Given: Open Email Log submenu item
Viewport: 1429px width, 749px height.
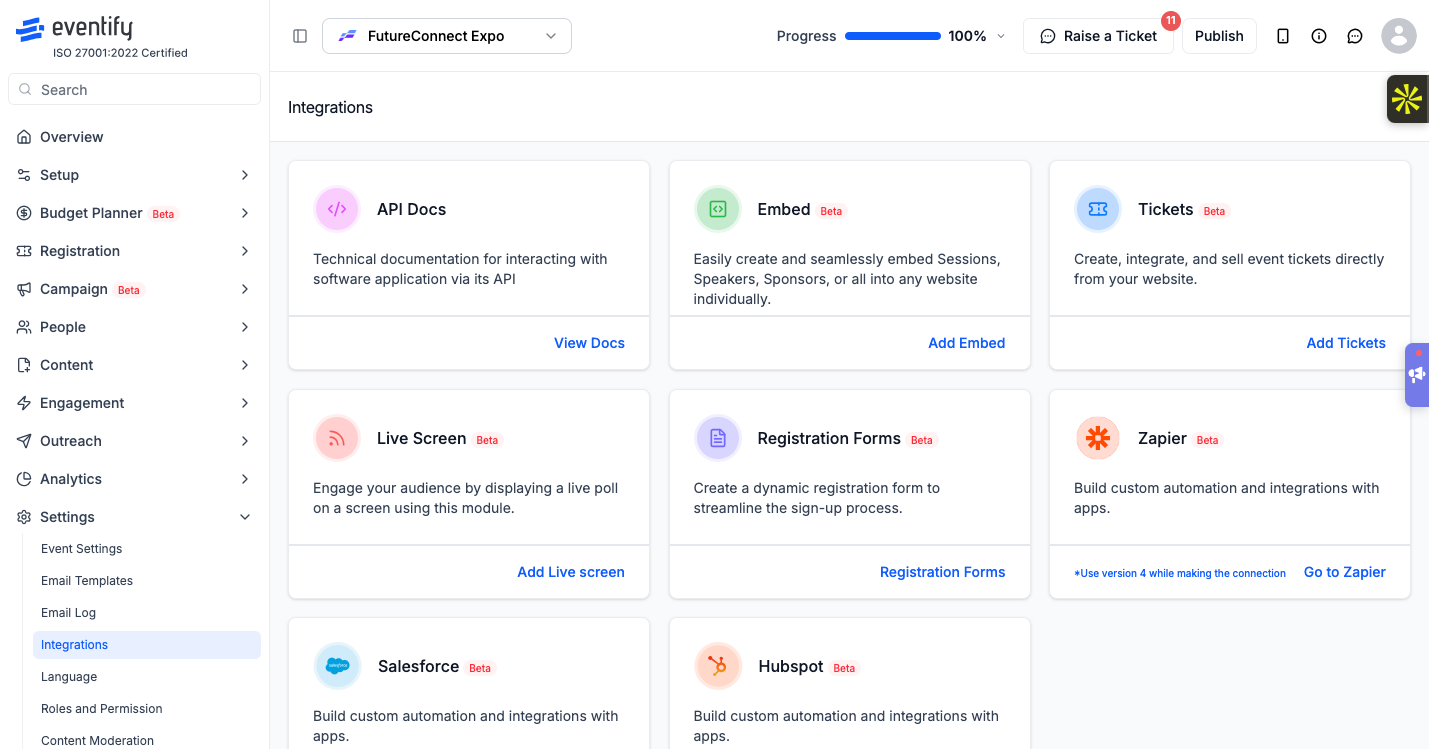Looking at the screenshot, I should pyautogui.click(x=68, y=613).
